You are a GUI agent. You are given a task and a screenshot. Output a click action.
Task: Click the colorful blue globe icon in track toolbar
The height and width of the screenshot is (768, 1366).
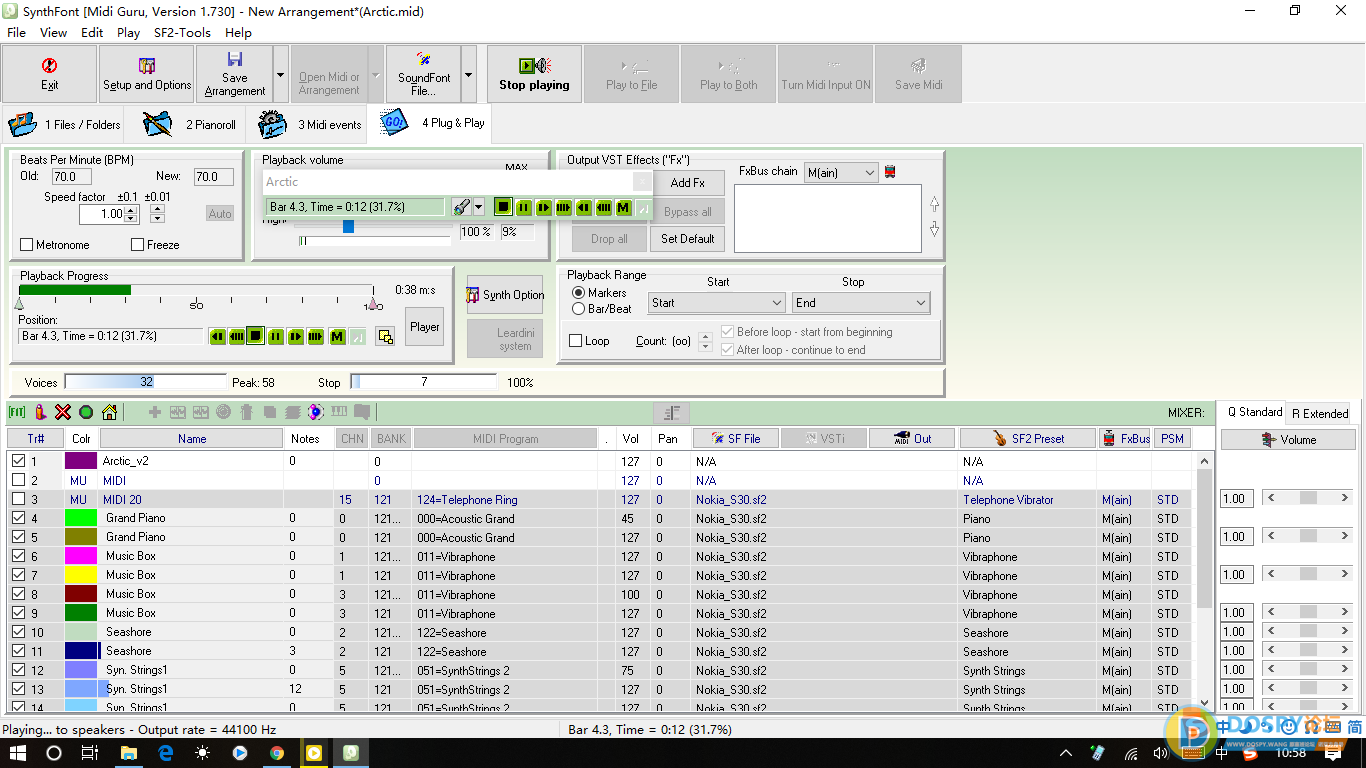click(x=315, y=412)
